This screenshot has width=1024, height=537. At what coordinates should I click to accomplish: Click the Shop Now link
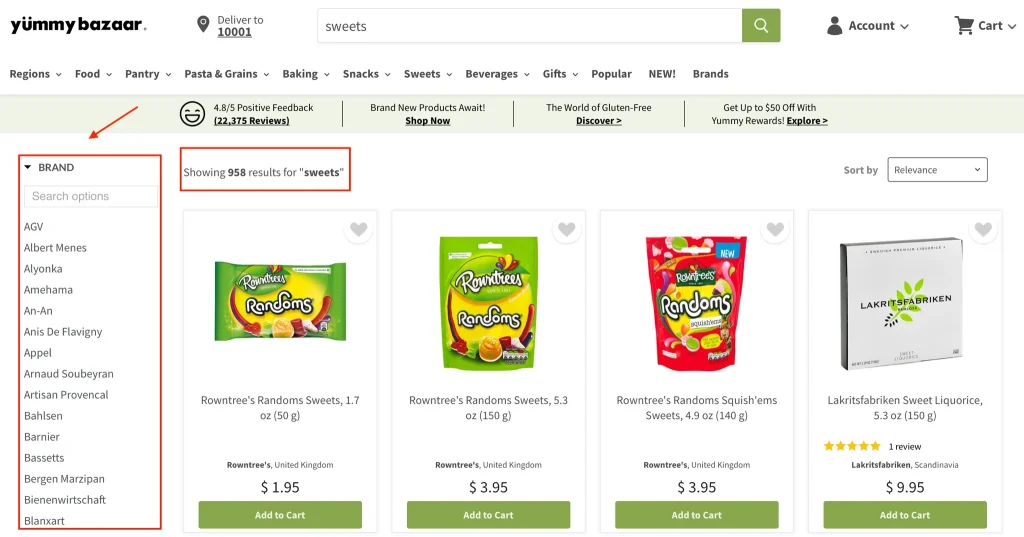(427, 121)
